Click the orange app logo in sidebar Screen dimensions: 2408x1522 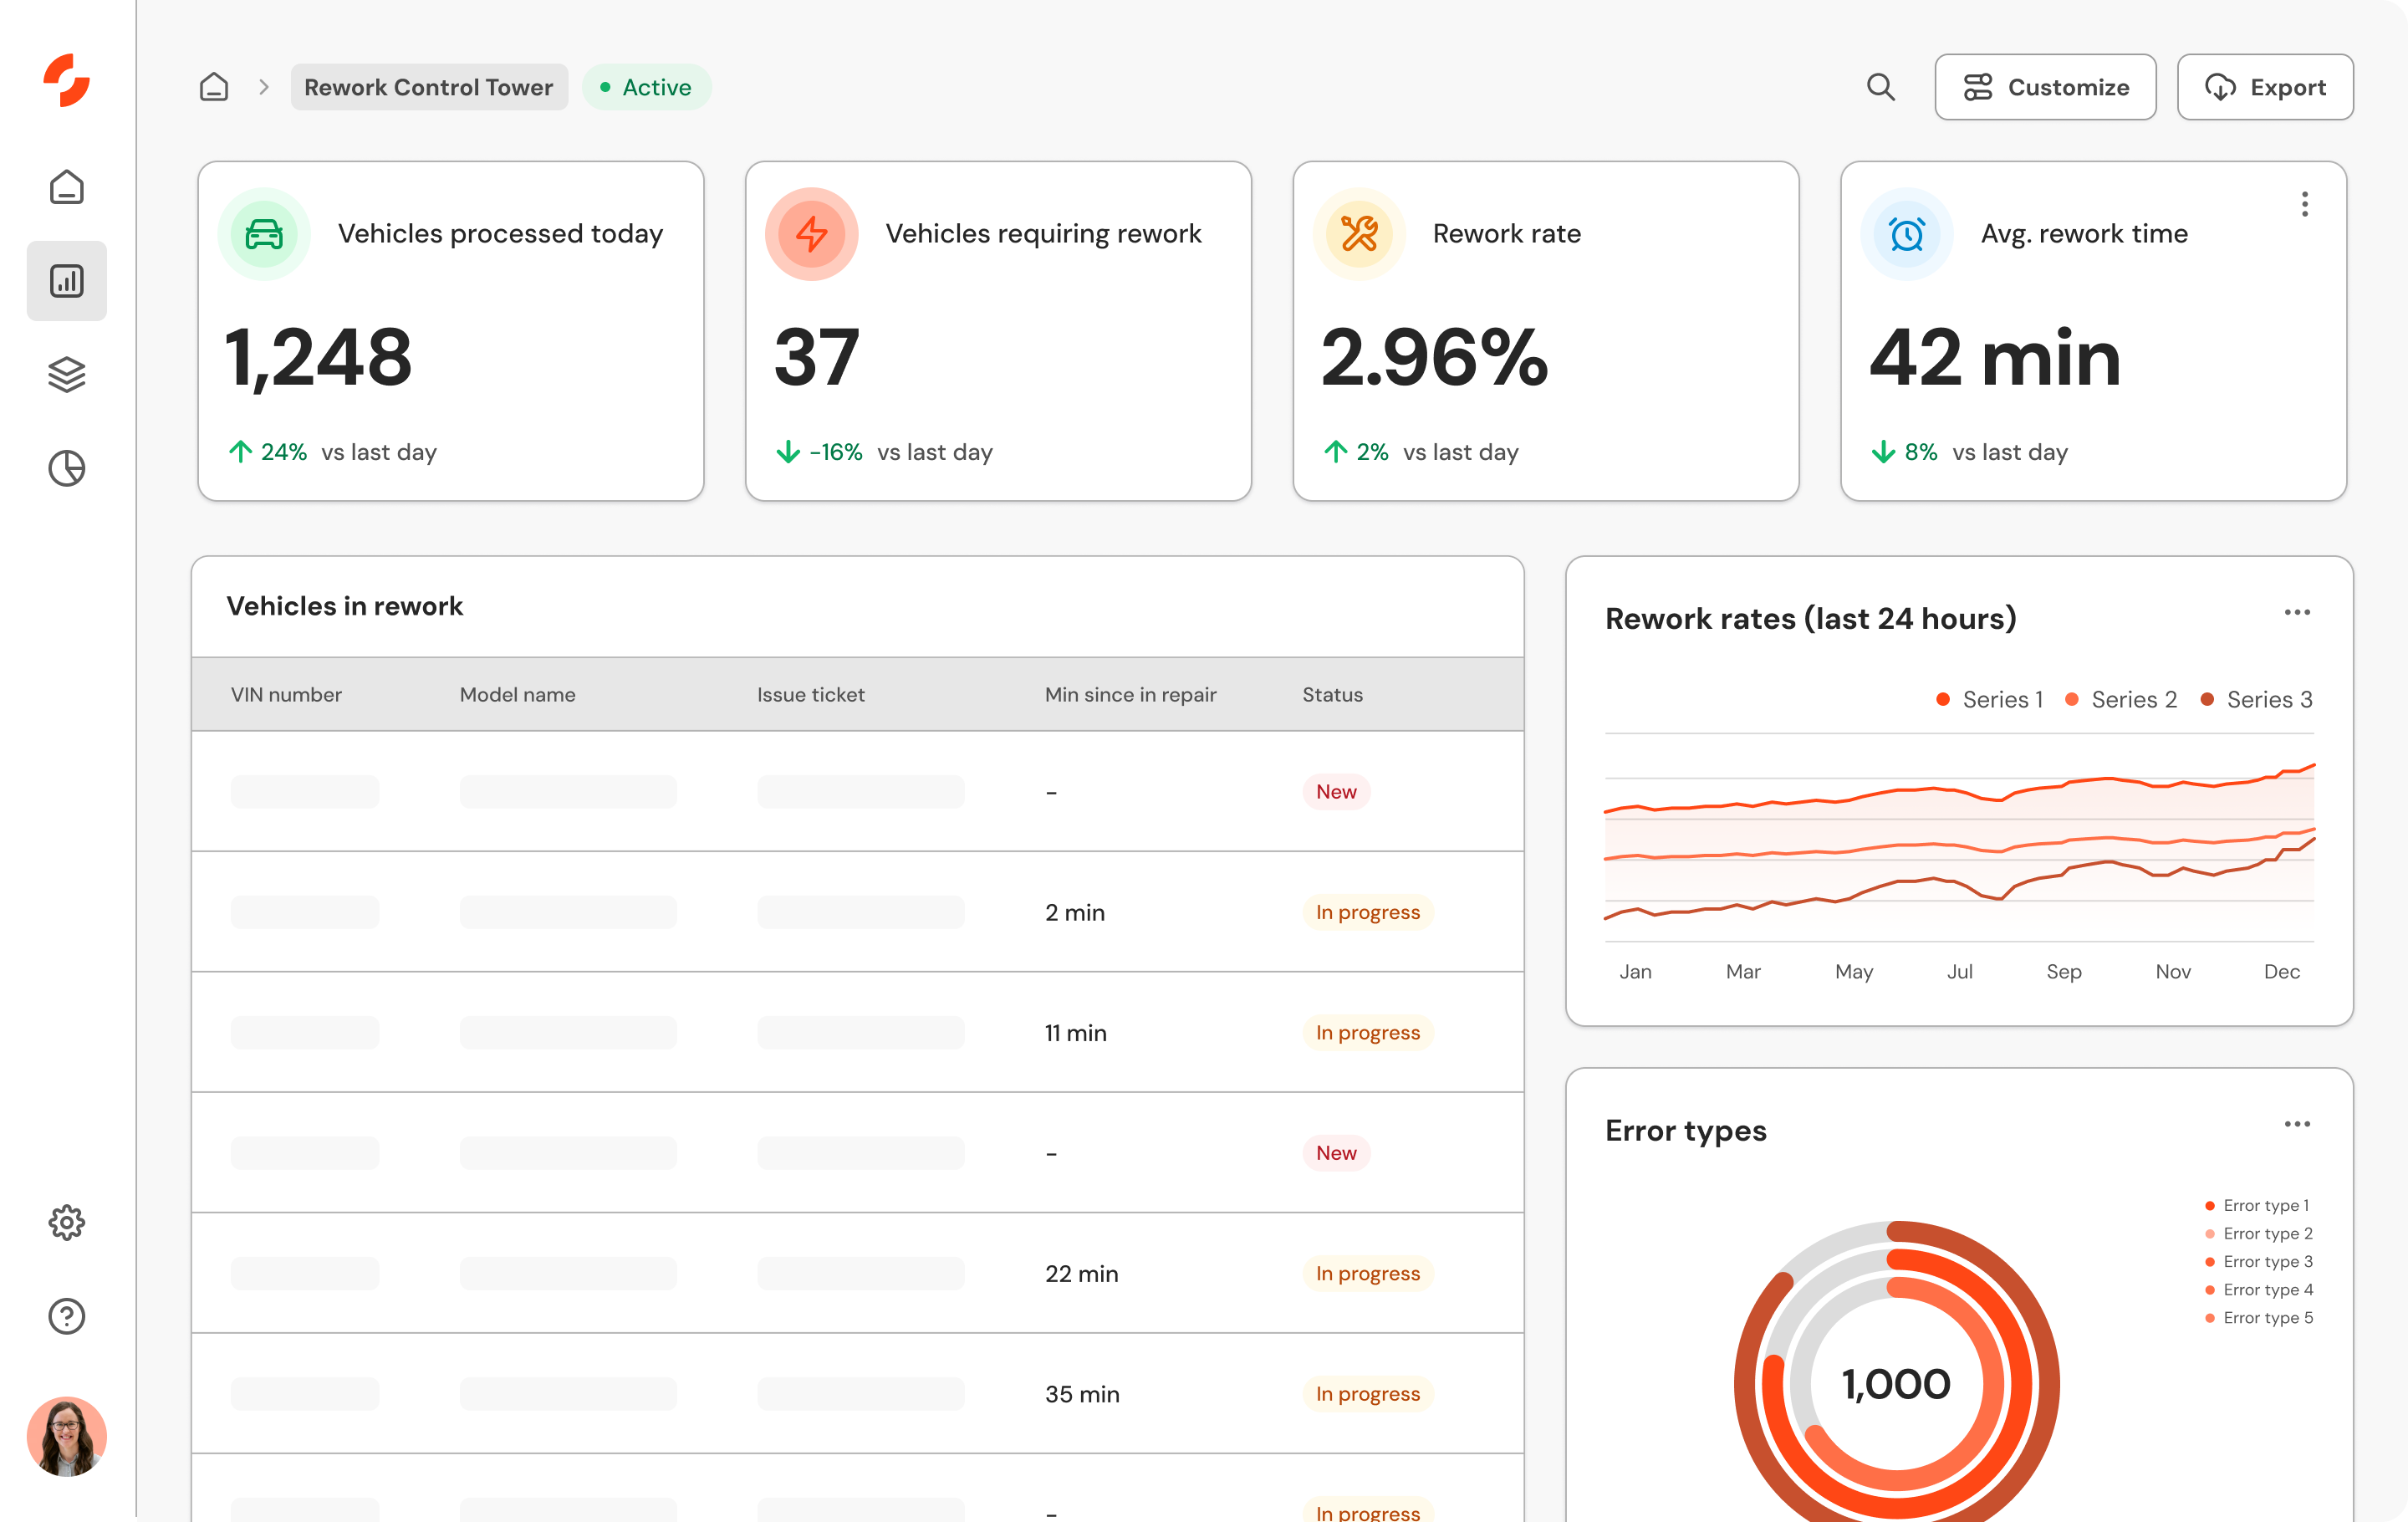(x=66, y=81)
